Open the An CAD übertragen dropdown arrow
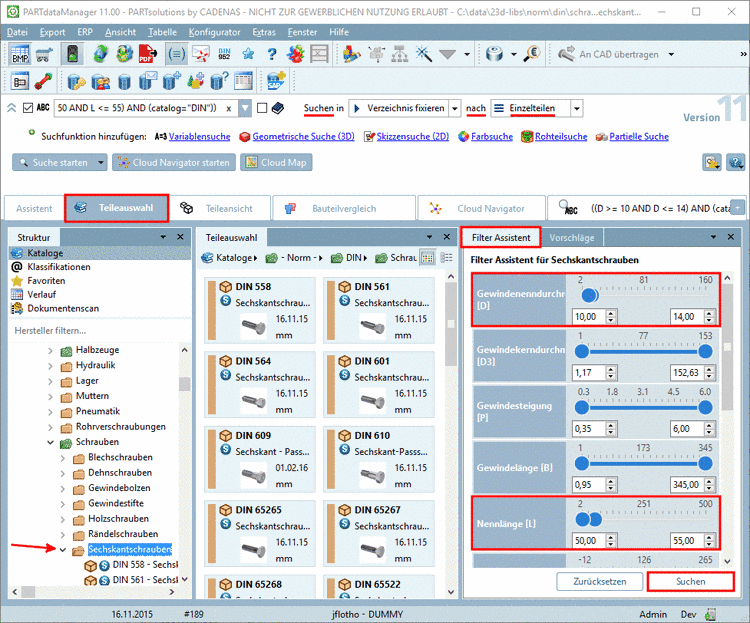This screenshot has width=750, height=623. pyautogui.click(x=671, y=55)
